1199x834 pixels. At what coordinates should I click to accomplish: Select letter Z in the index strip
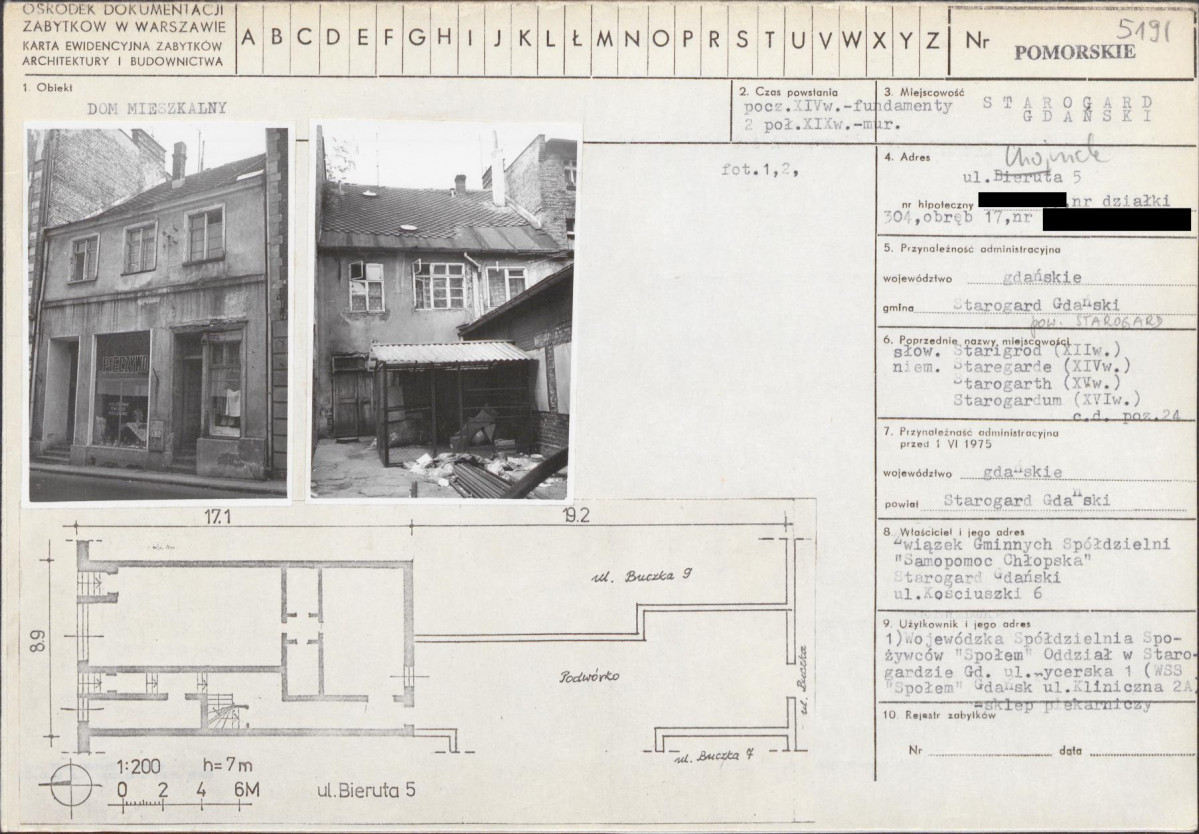coord(932,39)
